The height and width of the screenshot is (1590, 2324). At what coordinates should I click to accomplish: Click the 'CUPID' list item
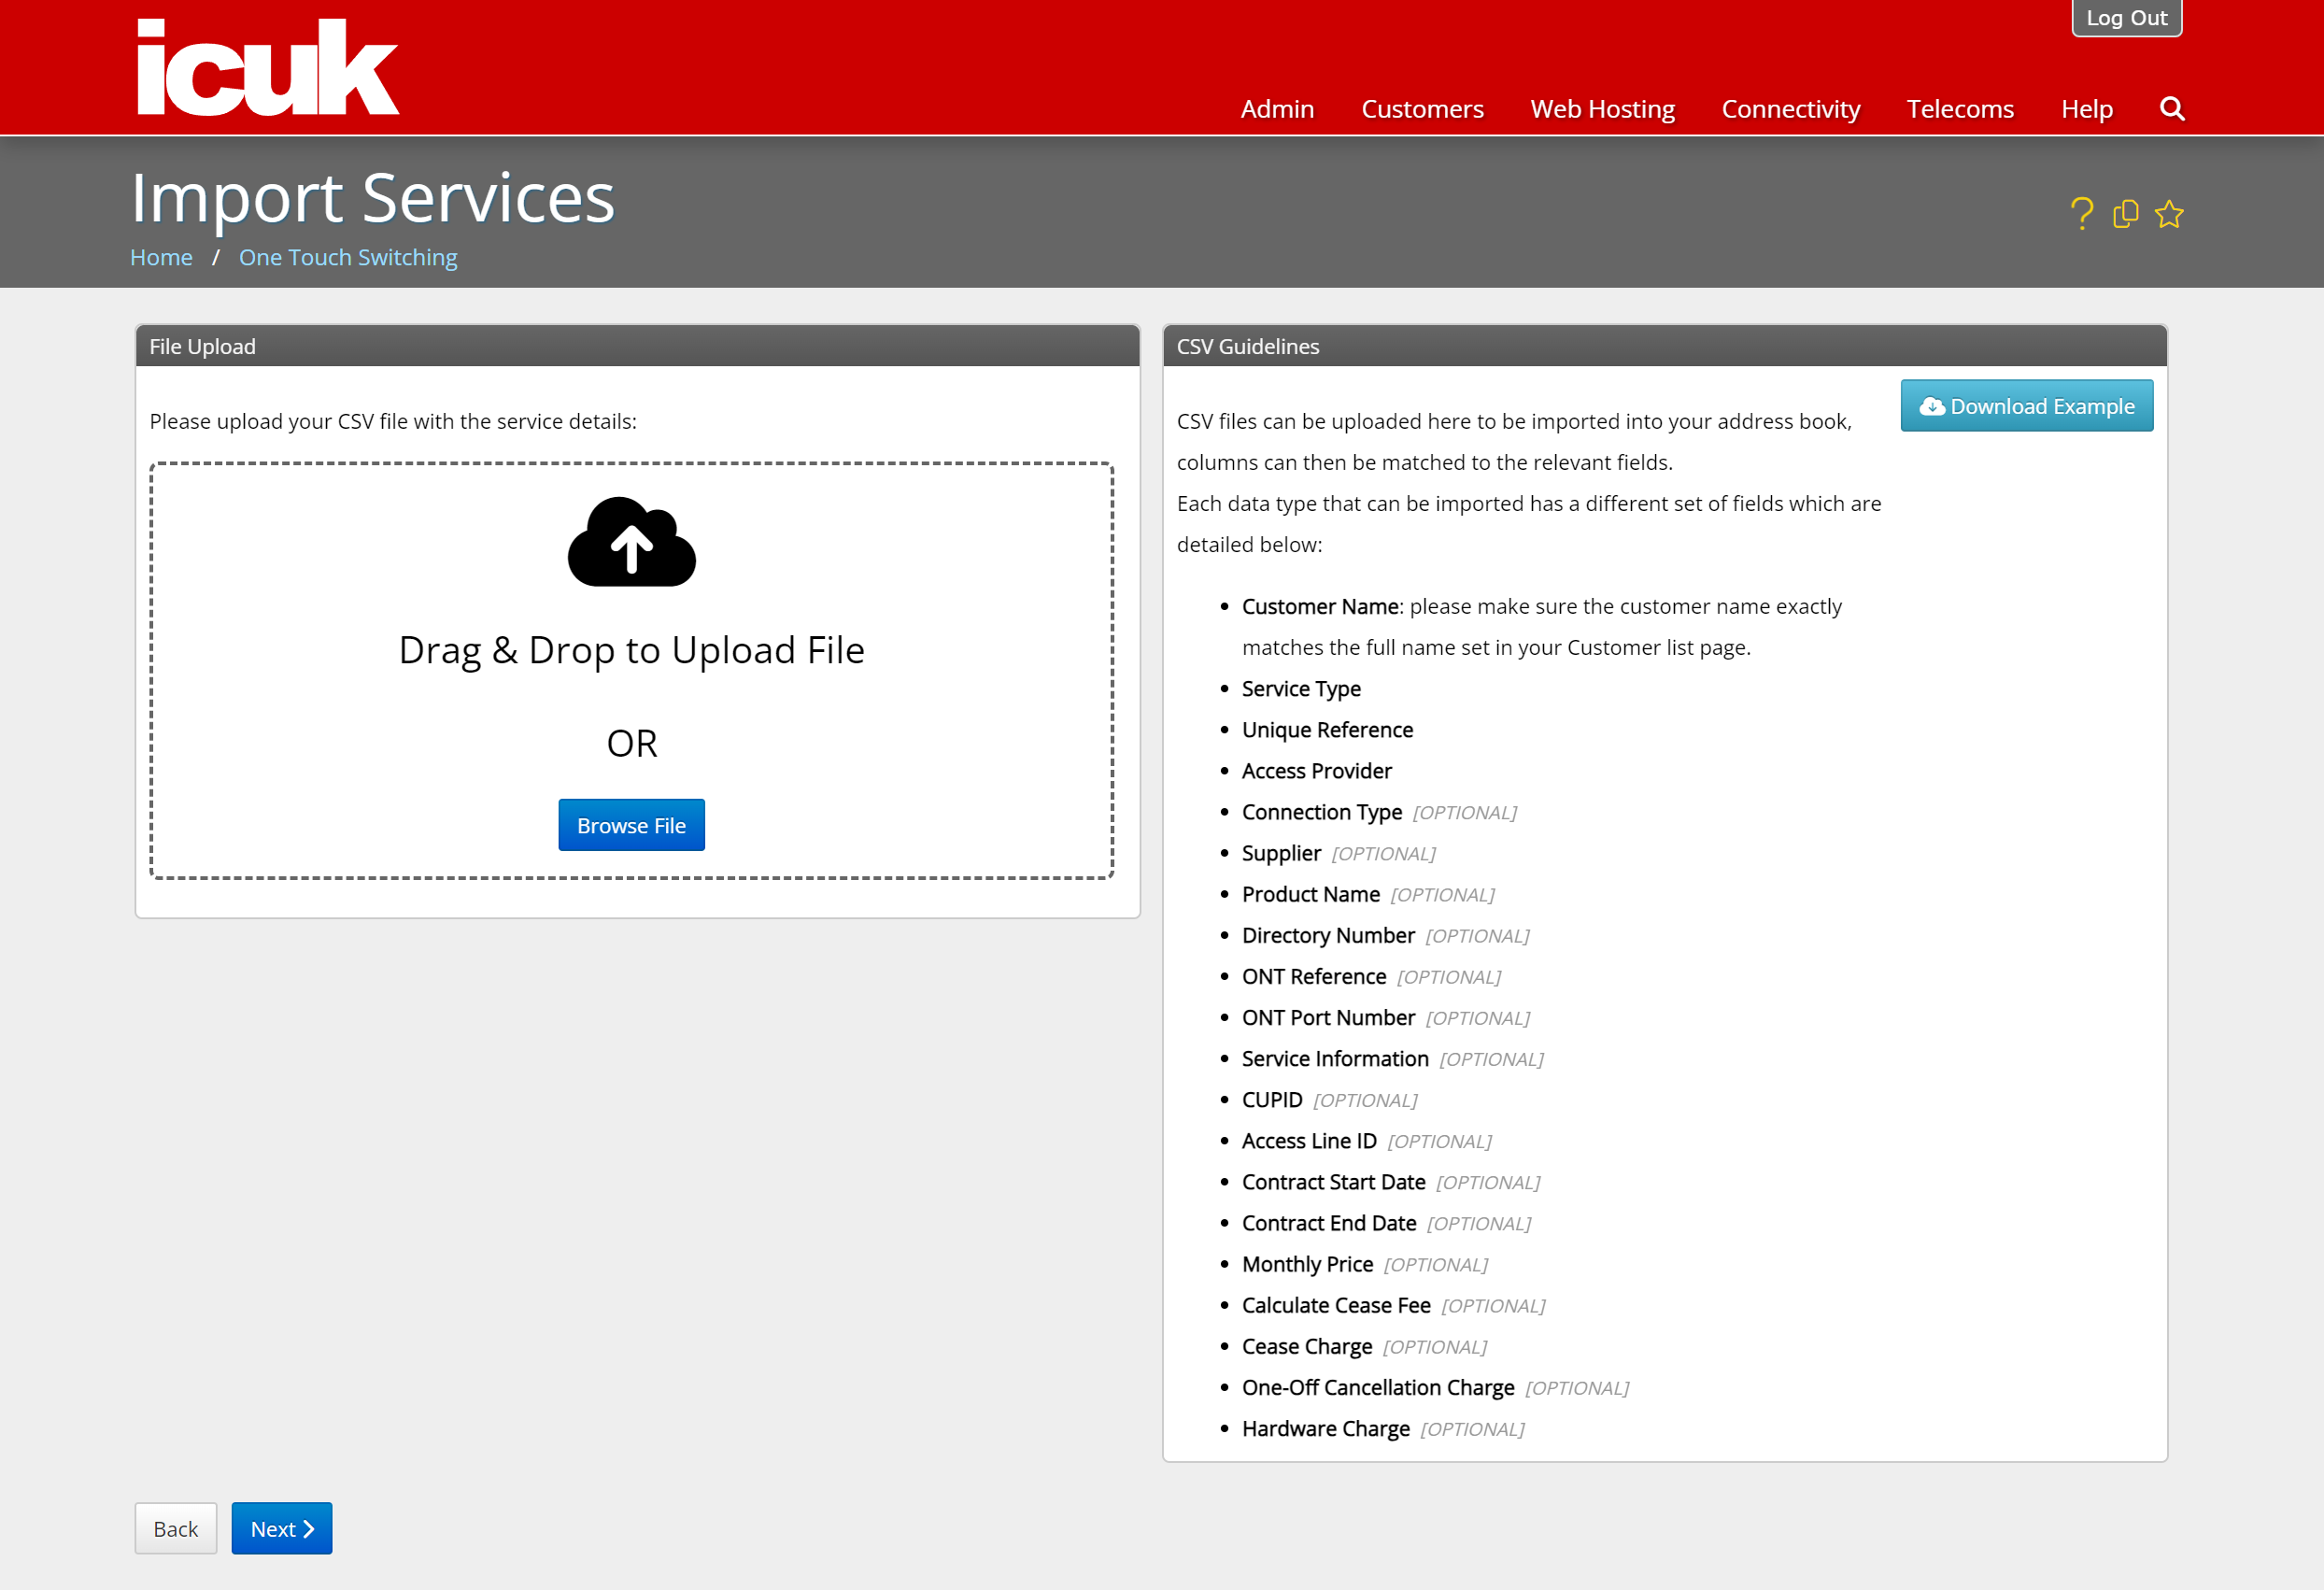pyautogui.click(x=1329, y=1099)
